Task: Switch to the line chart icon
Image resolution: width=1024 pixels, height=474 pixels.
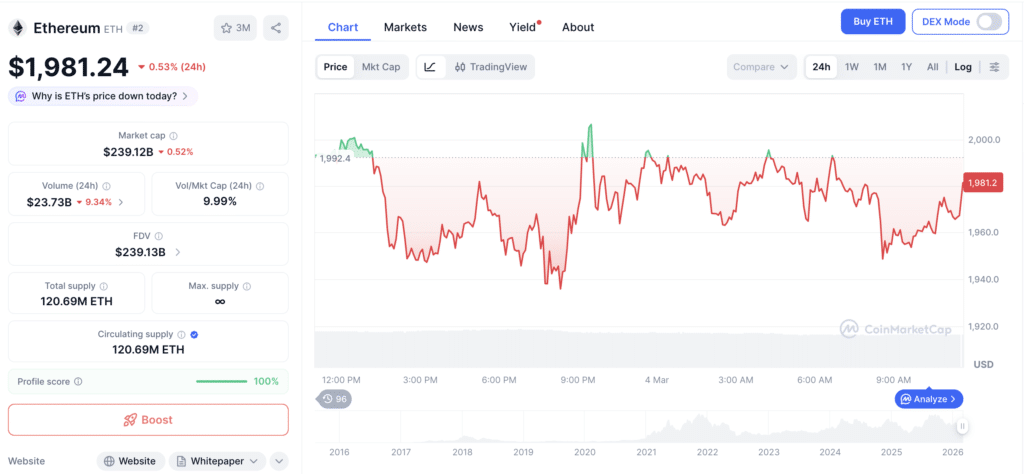Action: point(430,67)
